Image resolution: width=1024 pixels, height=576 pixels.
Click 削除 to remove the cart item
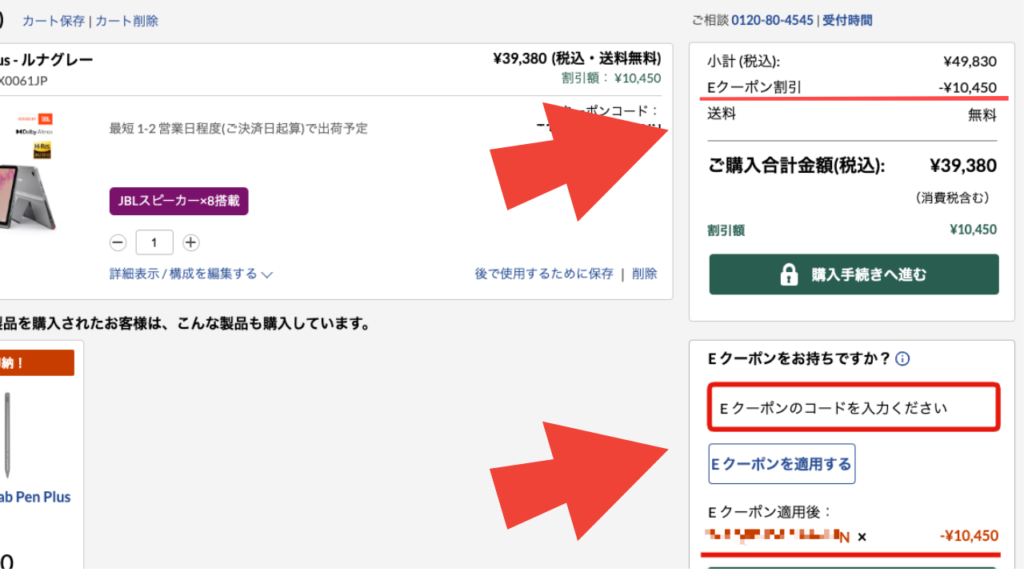(645, 274)
